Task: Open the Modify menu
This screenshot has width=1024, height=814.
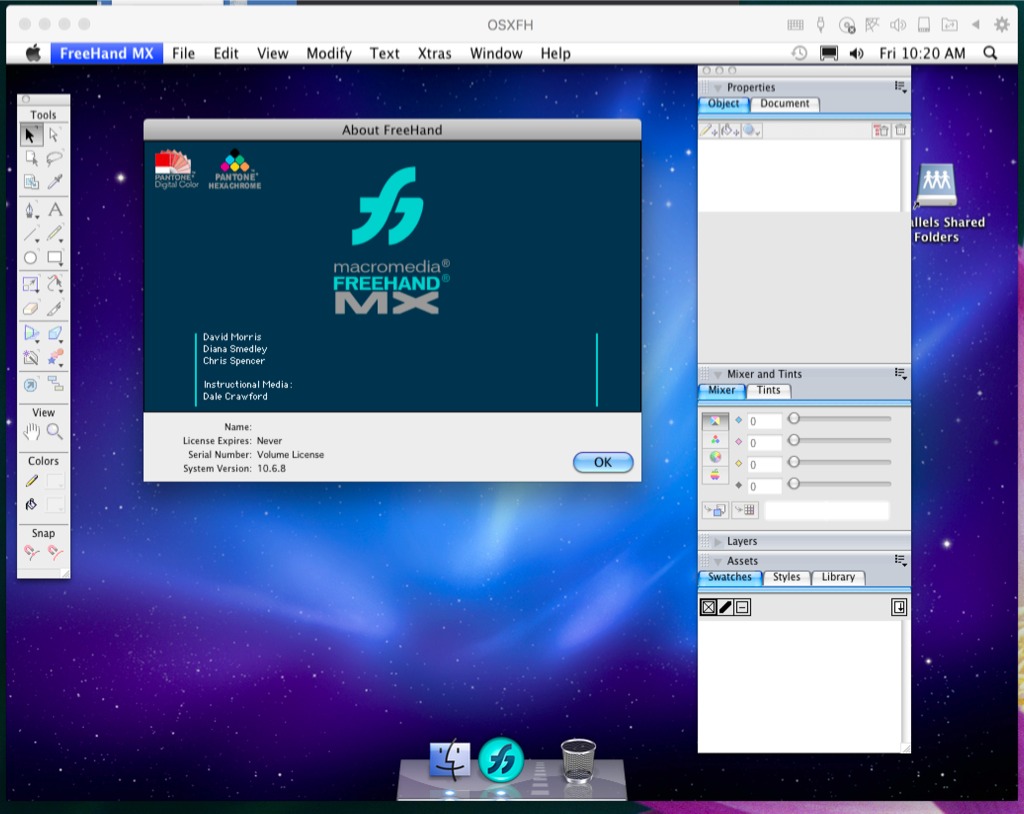Action: (329, 54)
